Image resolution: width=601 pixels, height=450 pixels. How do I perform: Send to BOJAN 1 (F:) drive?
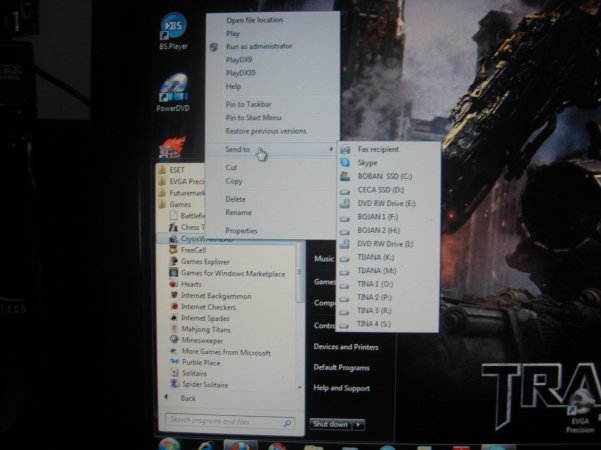click(x=388, y=217)
